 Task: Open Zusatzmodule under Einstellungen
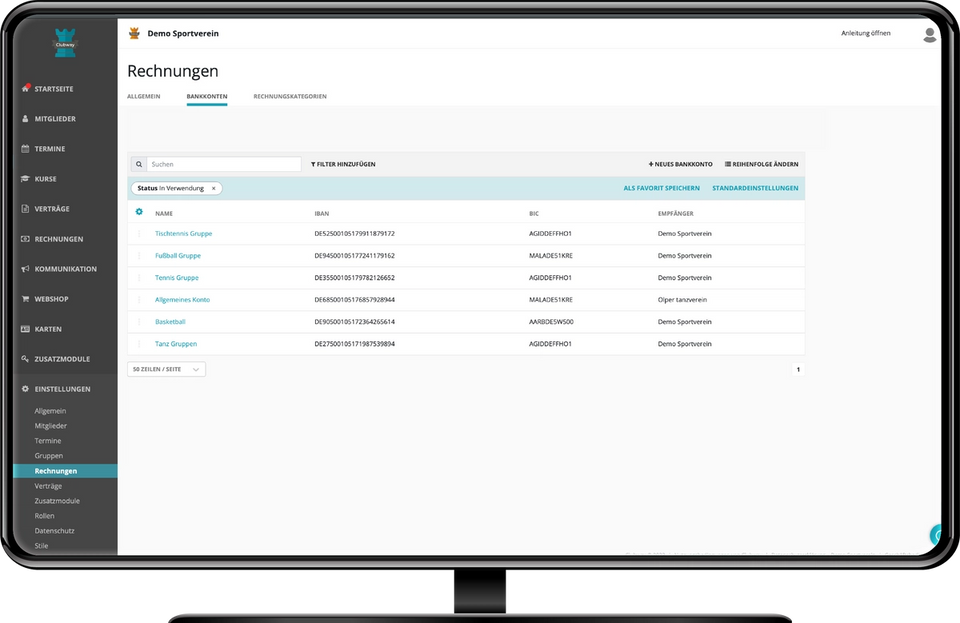[57, 501]
